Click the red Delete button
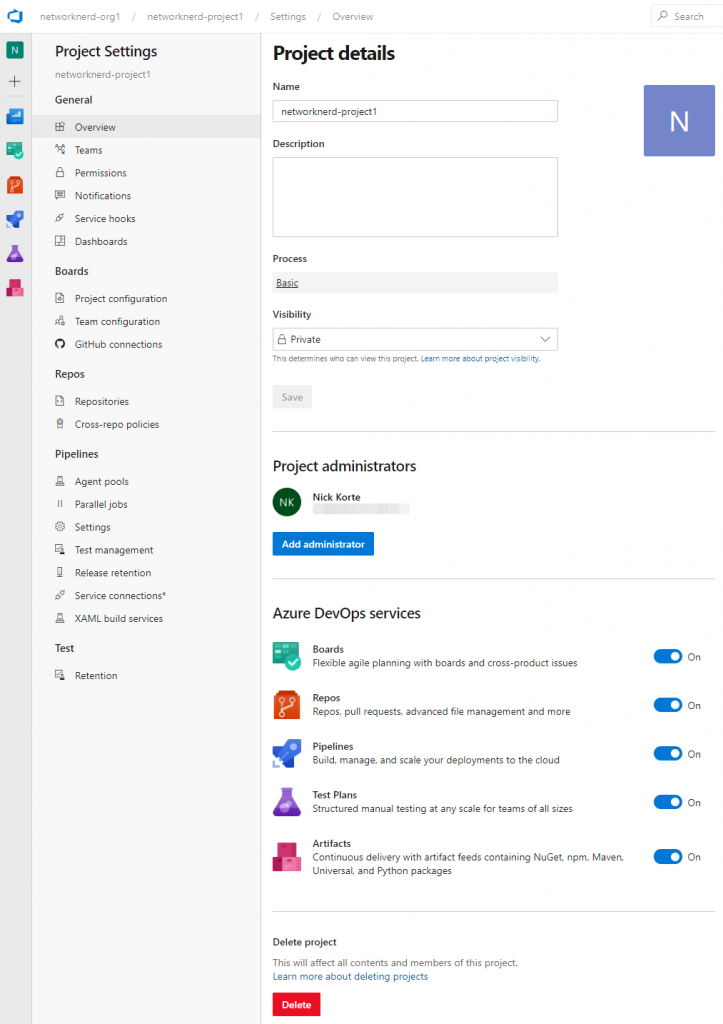This screenshot has height=1024, width=723. click(x=297, y=1004)
